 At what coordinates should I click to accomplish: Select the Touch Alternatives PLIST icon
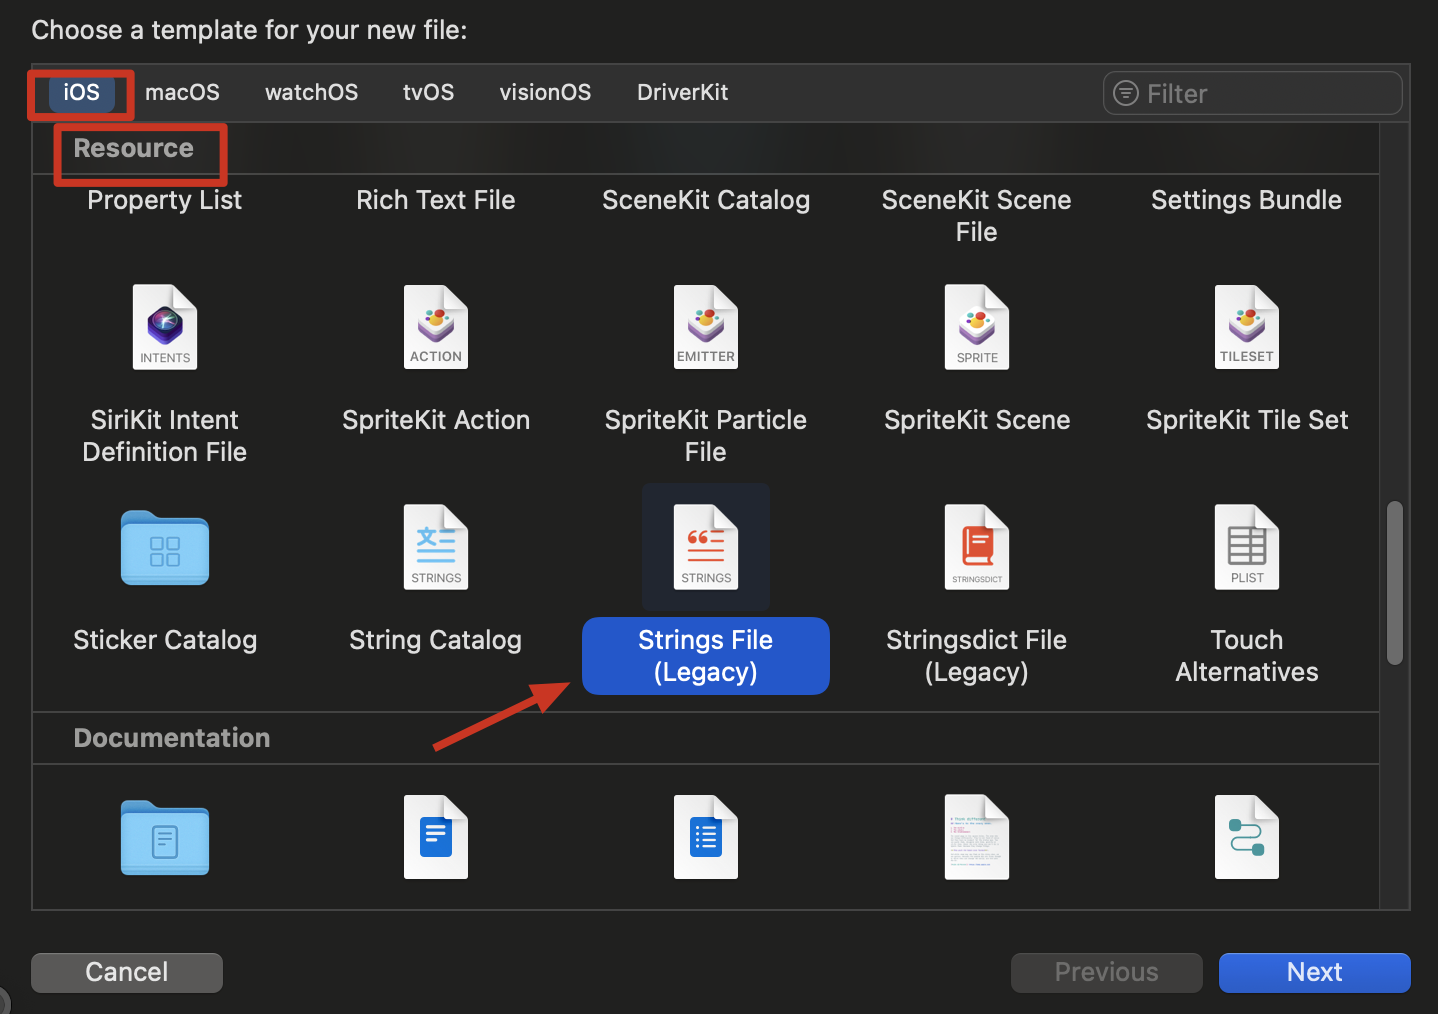coord(1247,547)
